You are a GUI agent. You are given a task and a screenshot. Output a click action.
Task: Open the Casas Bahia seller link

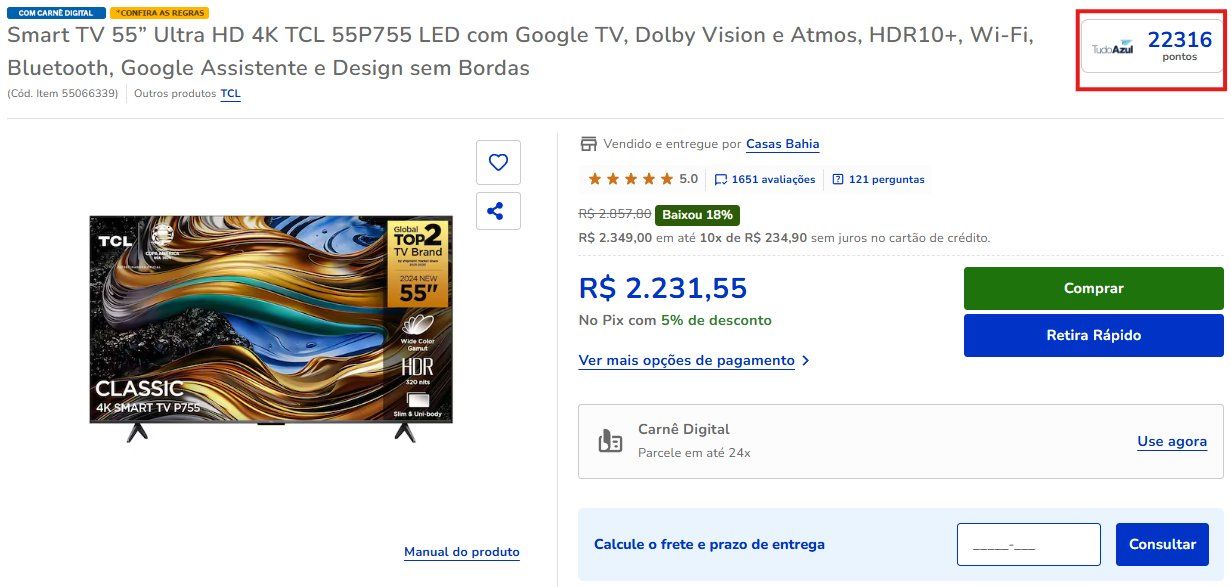[783, 144]
